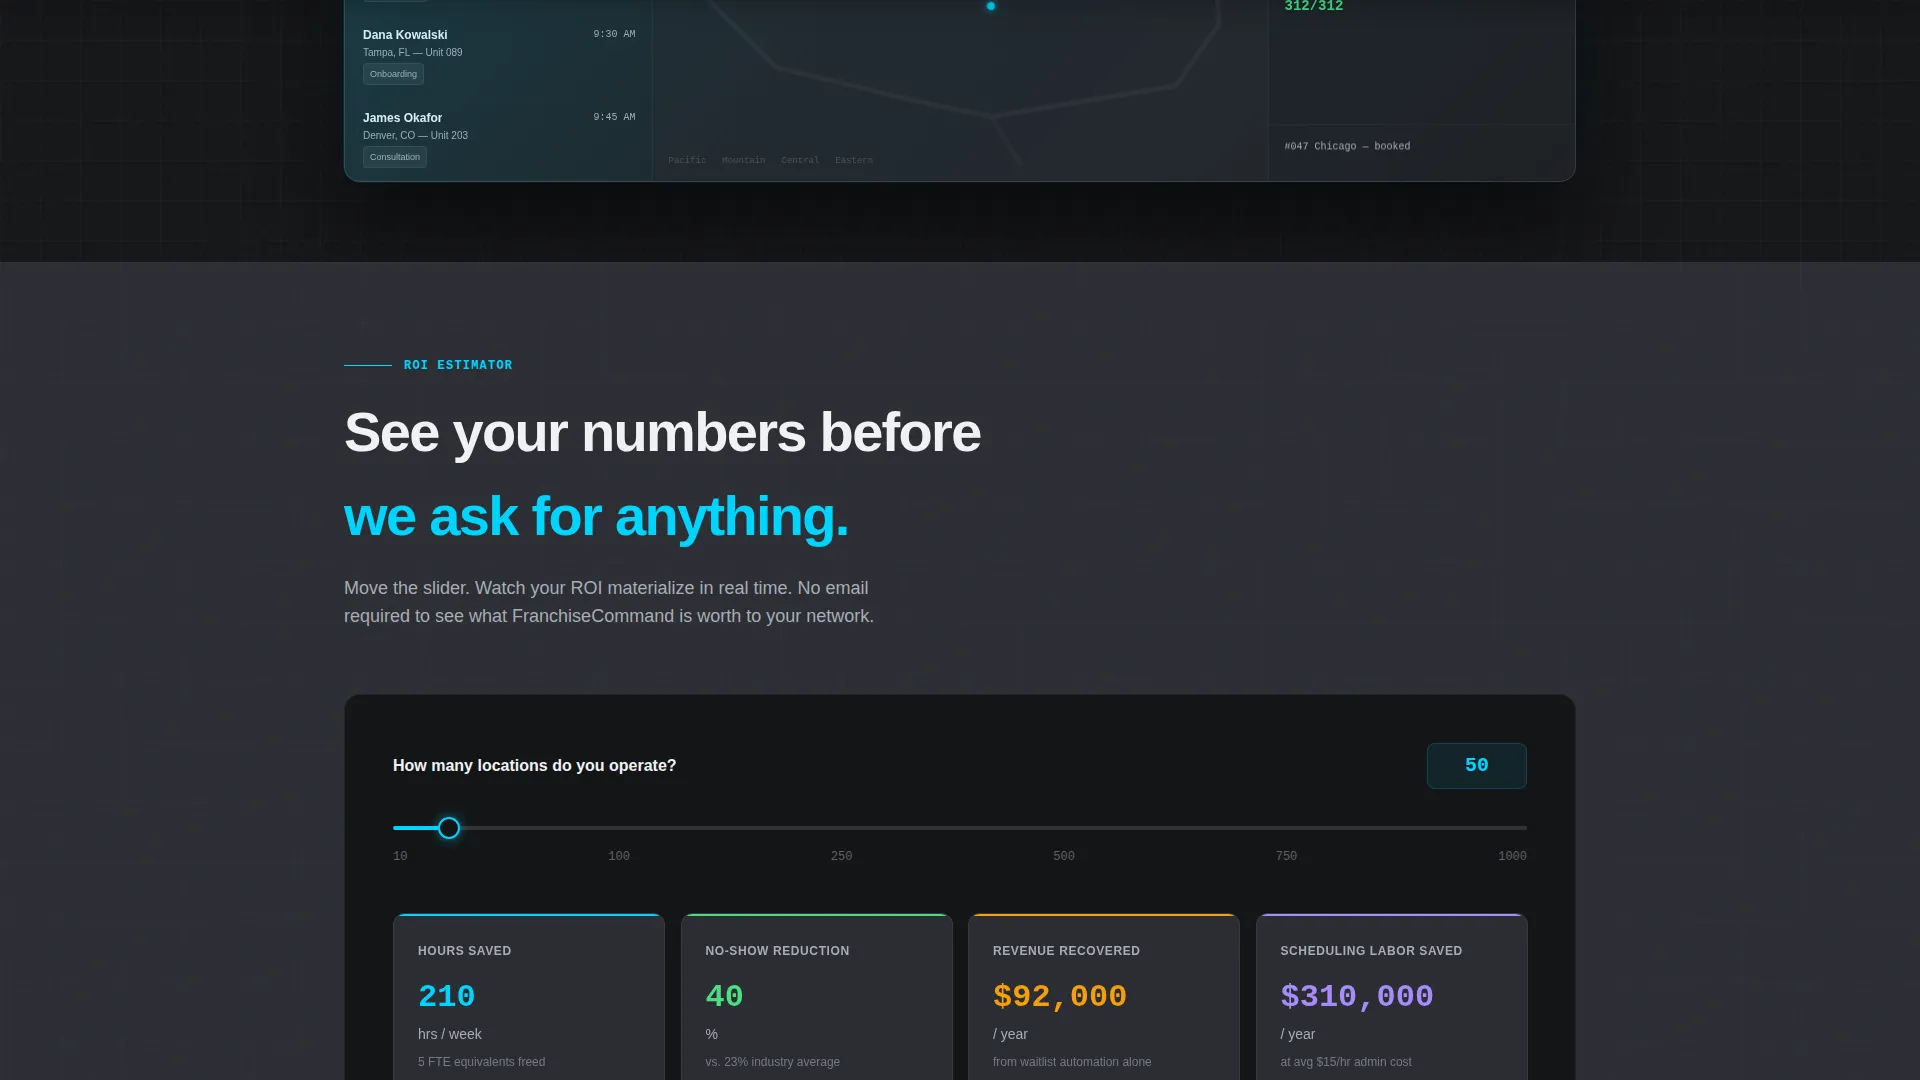This screenshot has width=1920, height=1080.
Task: Click the Consultation tag on James Okafor
Action: (395, 157)
